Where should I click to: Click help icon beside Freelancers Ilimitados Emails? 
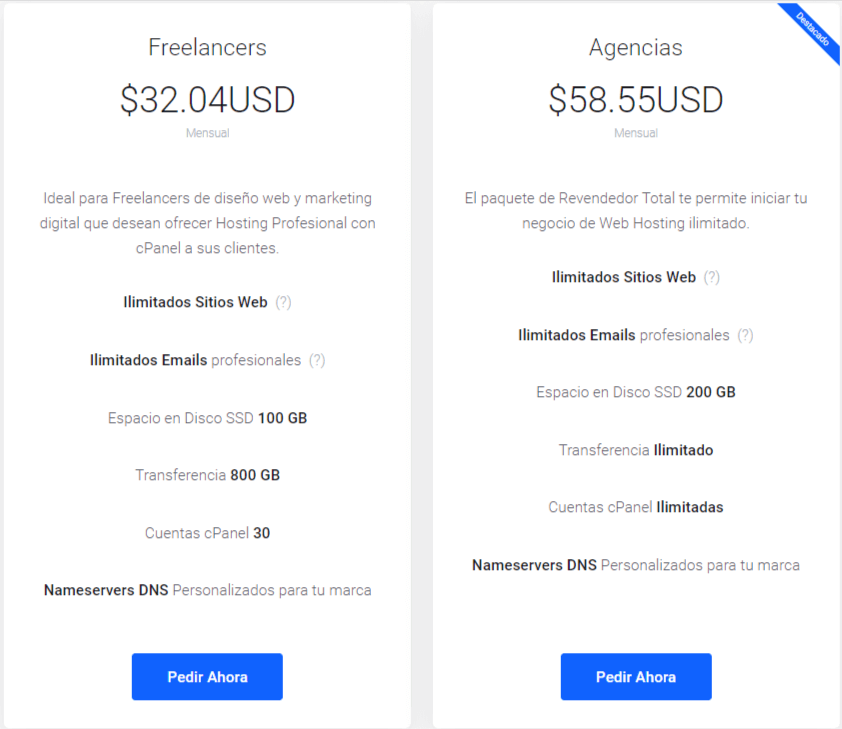(x=317, y=360)
